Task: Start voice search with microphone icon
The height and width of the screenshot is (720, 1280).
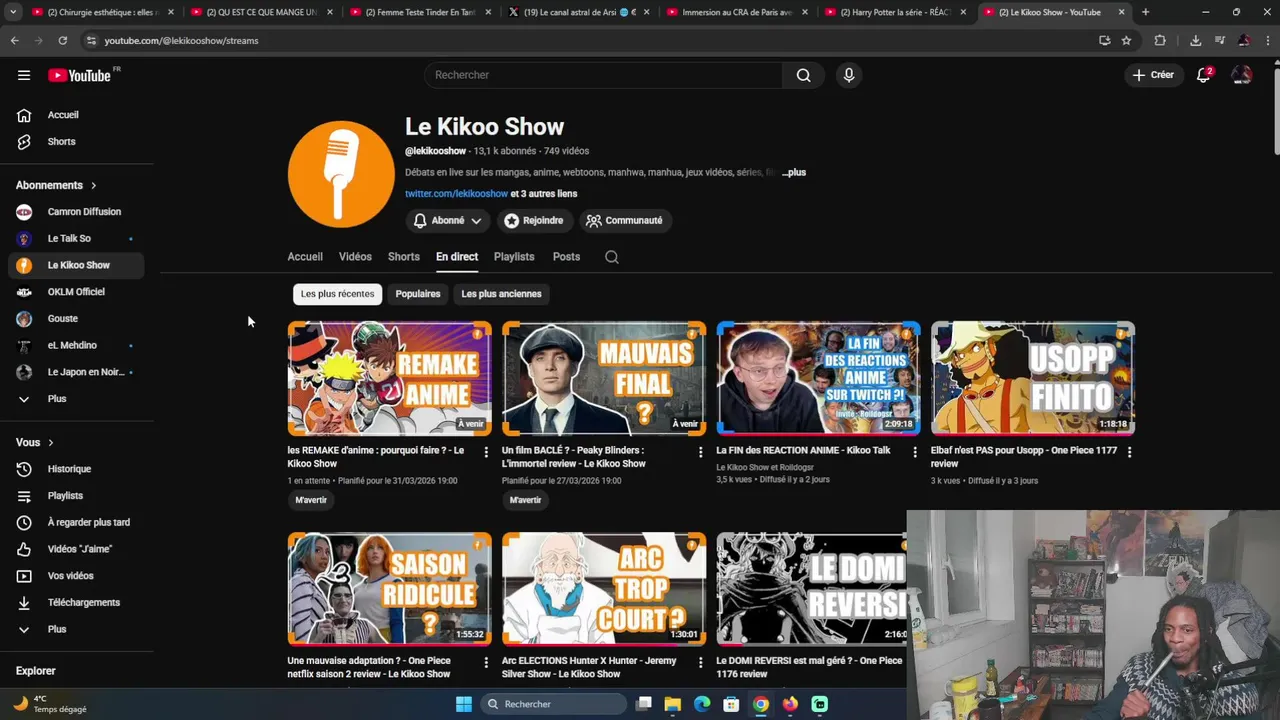Action: 848,75
